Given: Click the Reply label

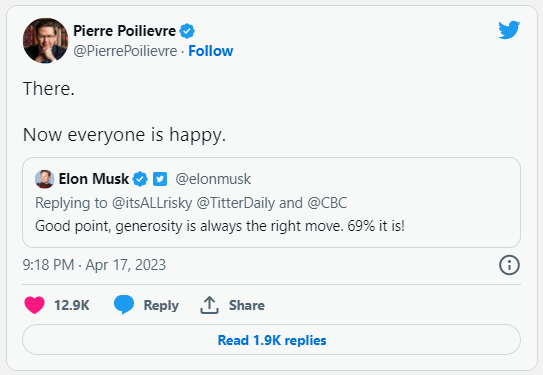Looking at the screenshot, I should pos(161,305).
